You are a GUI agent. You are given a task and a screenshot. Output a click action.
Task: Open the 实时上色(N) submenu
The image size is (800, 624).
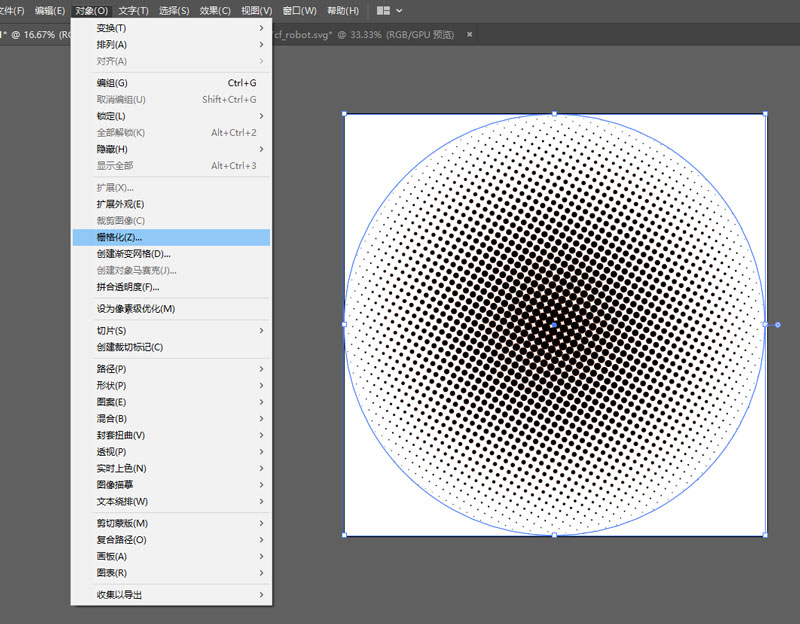(x=171, y=468)
